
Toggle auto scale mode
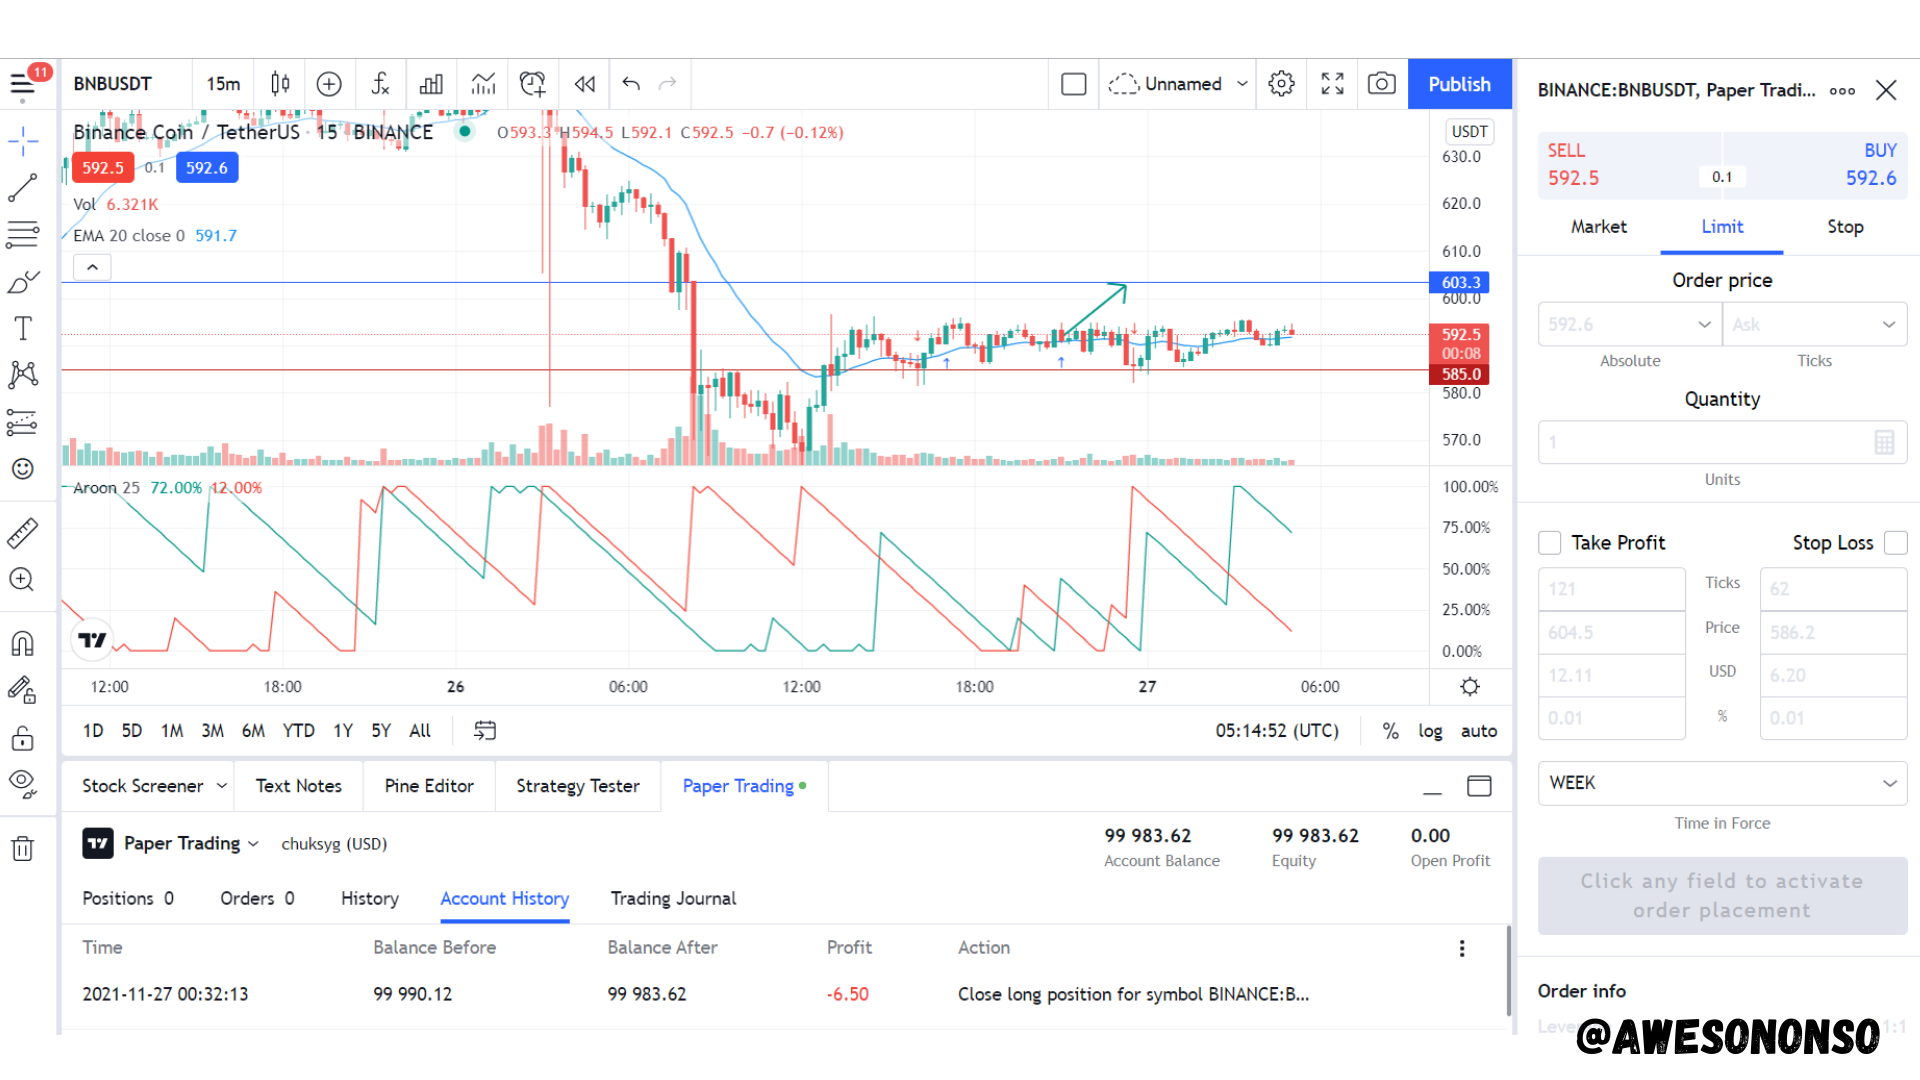[x=1479, y=731]
